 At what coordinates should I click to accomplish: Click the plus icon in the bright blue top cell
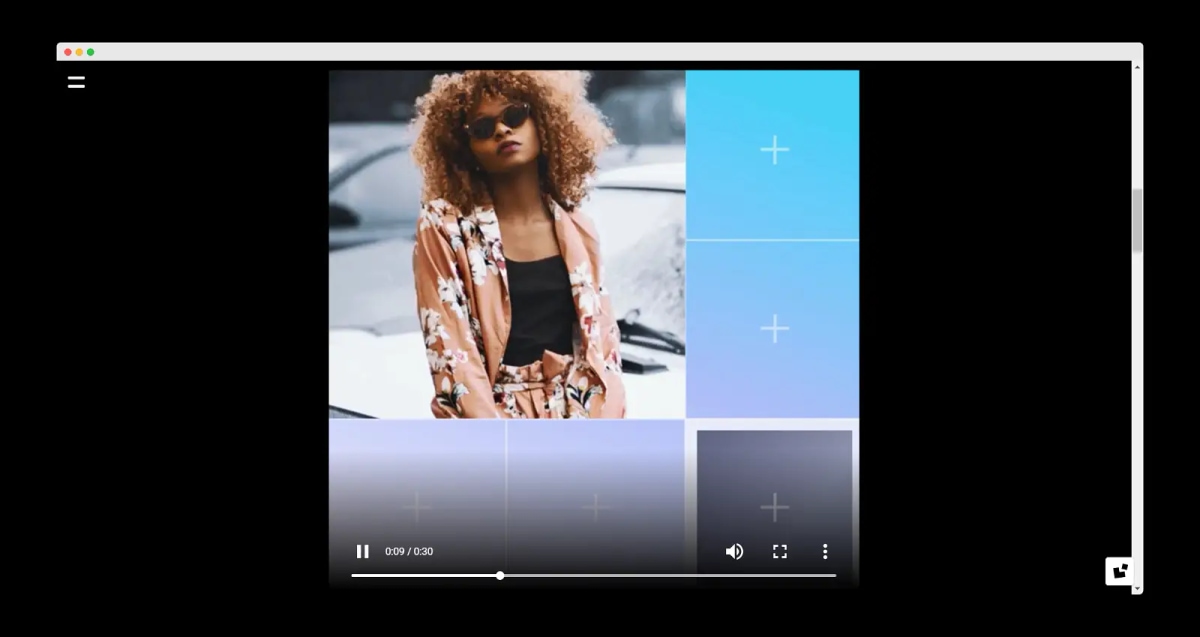click(x=774, y=150)
